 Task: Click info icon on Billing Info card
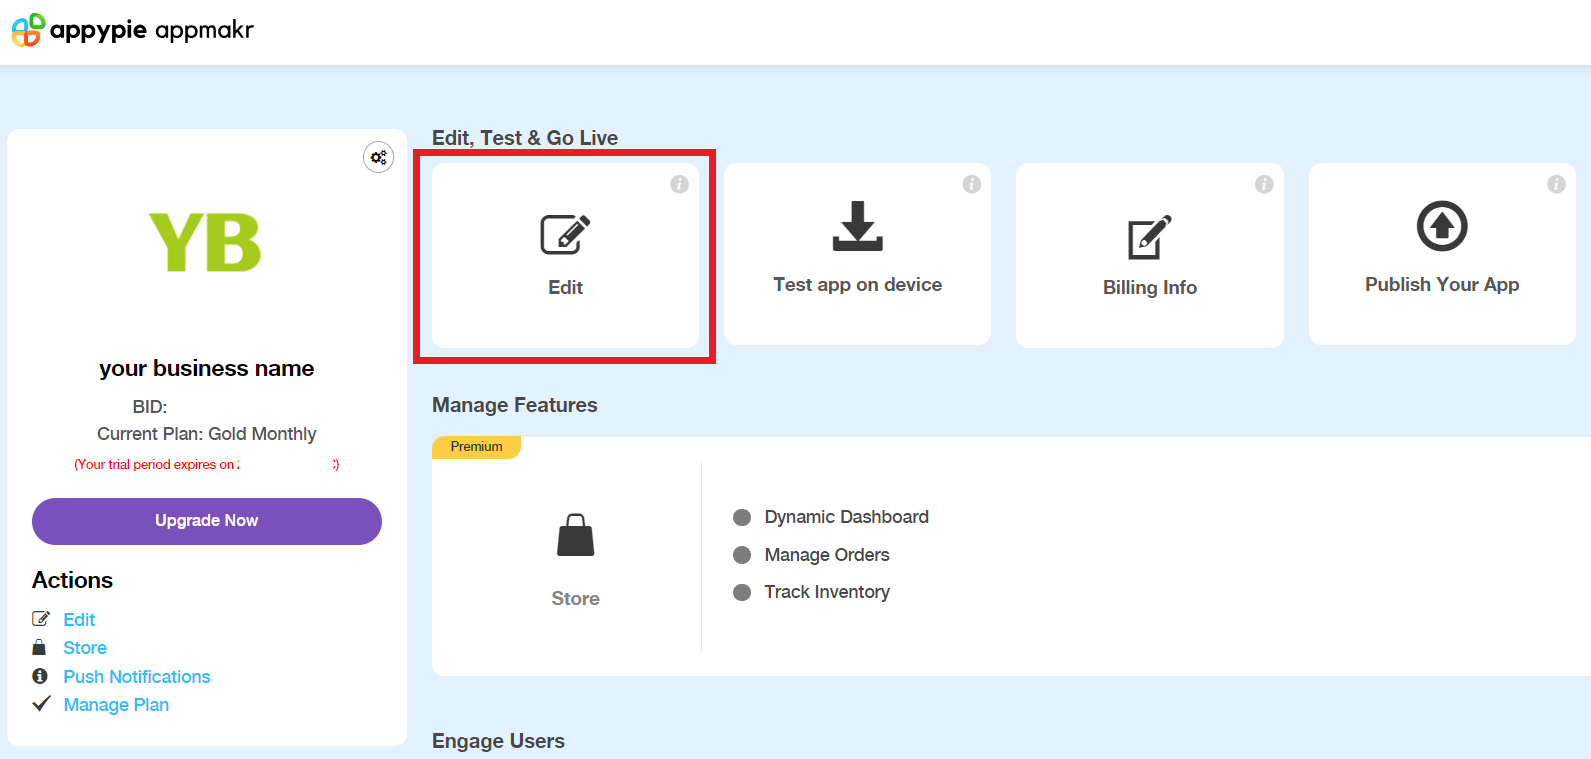tap(1264, 184)
